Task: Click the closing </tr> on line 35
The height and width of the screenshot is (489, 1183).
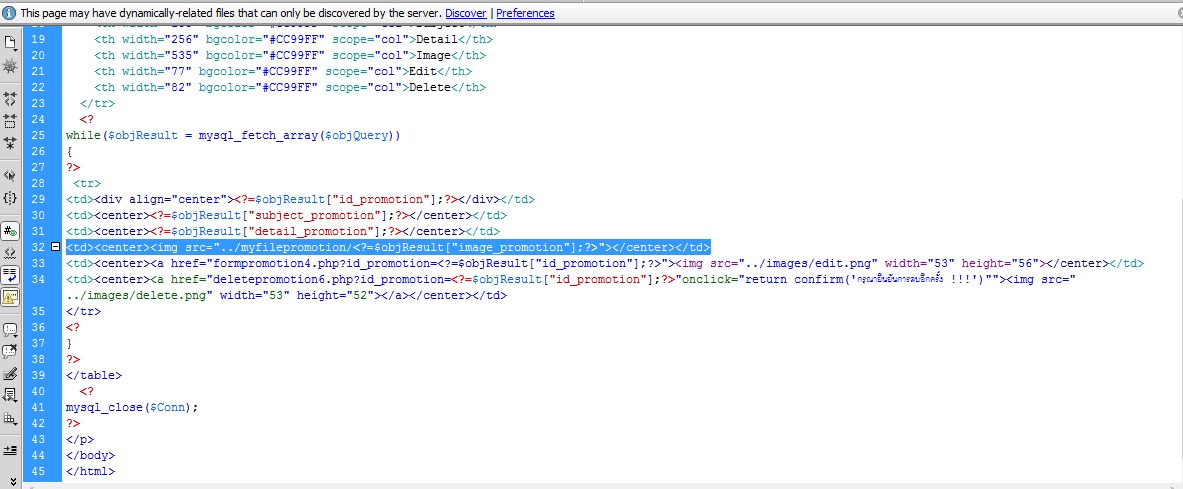Action: click(x=83, y=311)
